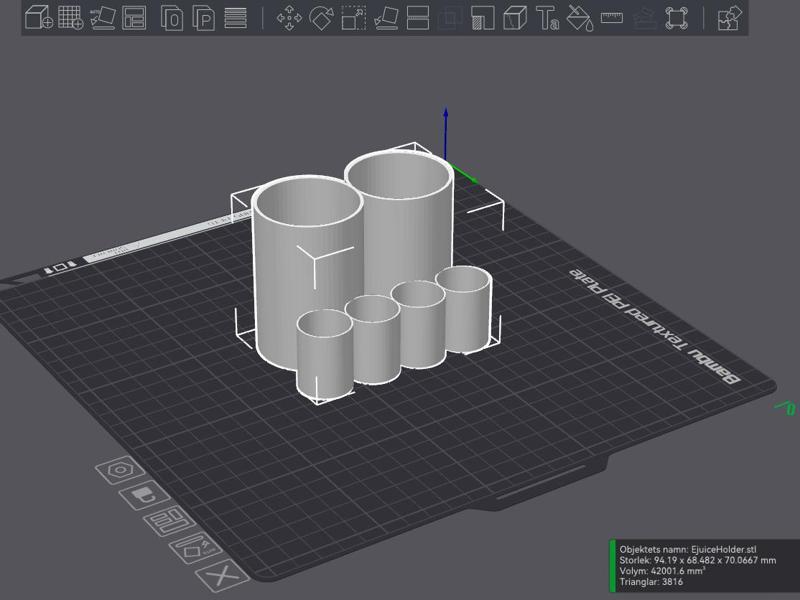The image size is (800, 600).
Task: Open the Support painting tool
Action: tap(483, 17)
